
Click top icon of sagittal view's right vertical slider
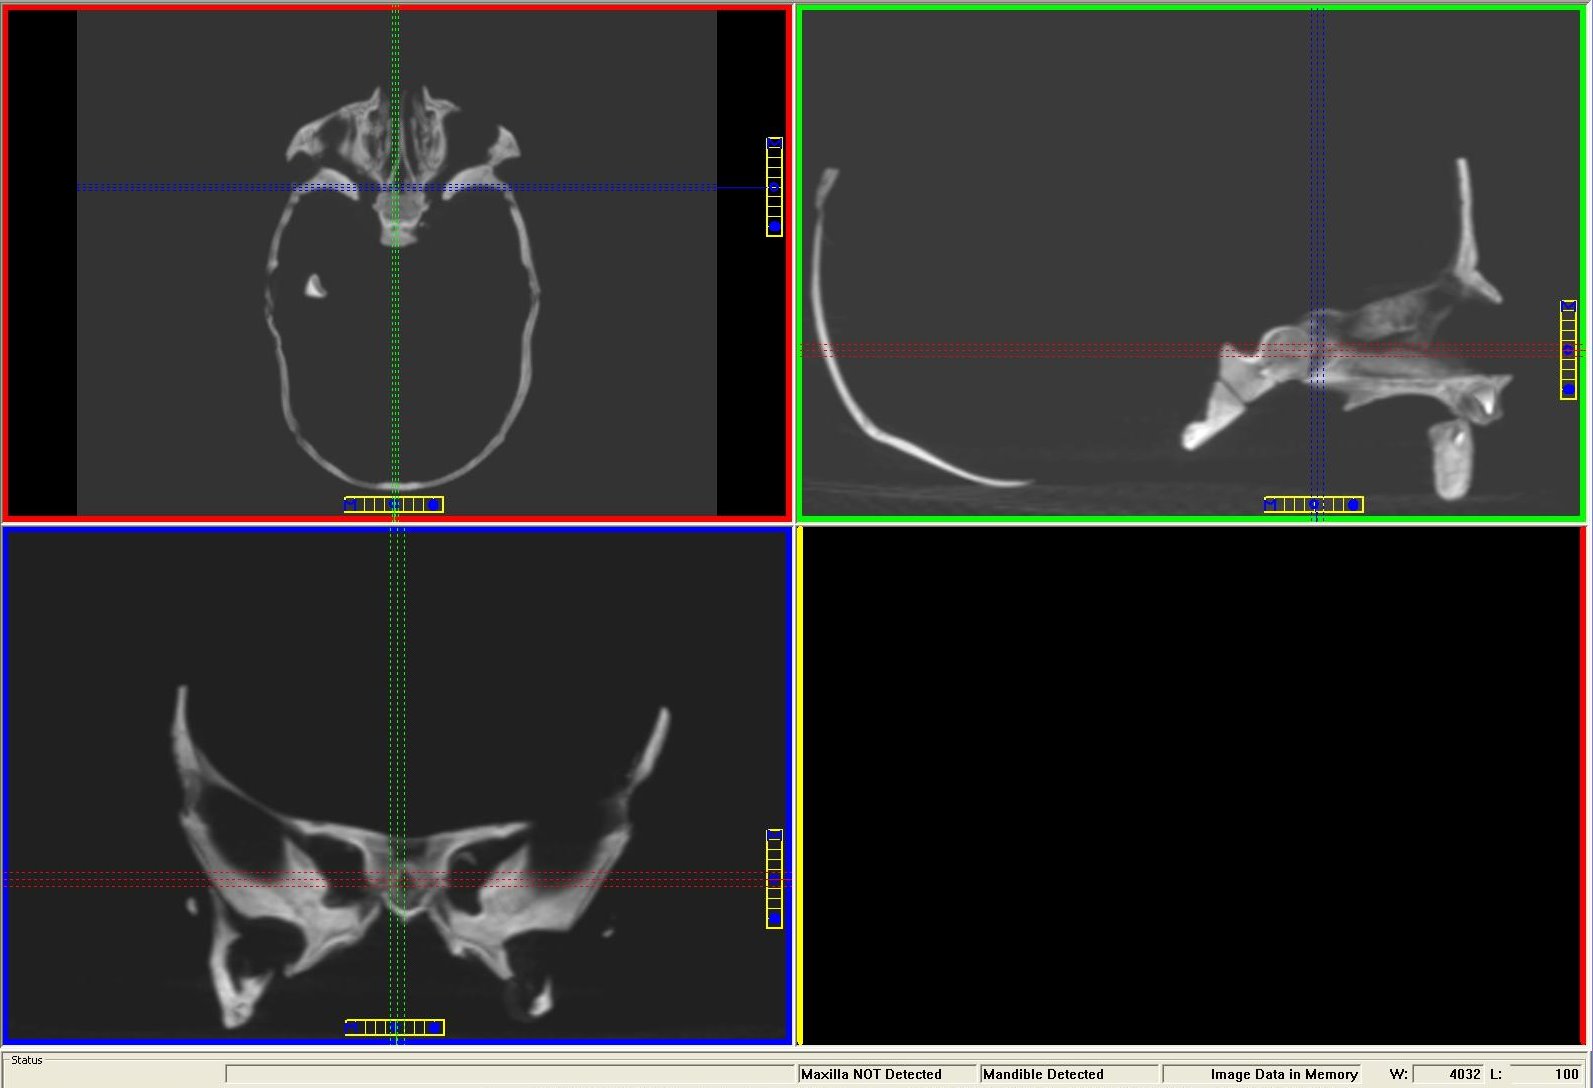[x=1568, y=306]
